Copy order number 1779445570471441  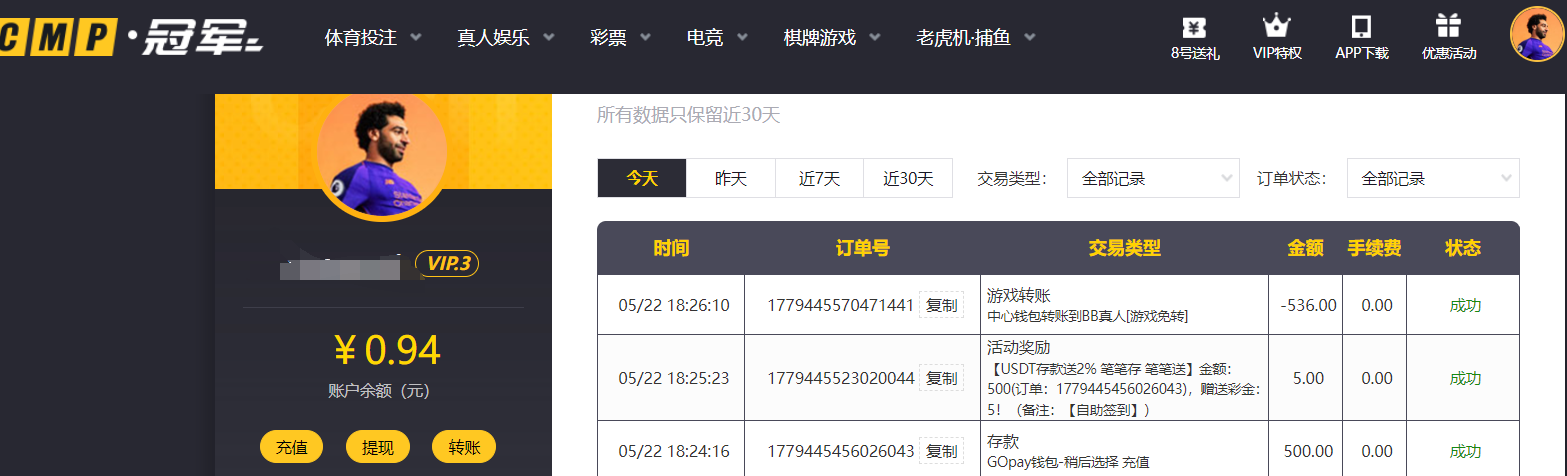941,305
